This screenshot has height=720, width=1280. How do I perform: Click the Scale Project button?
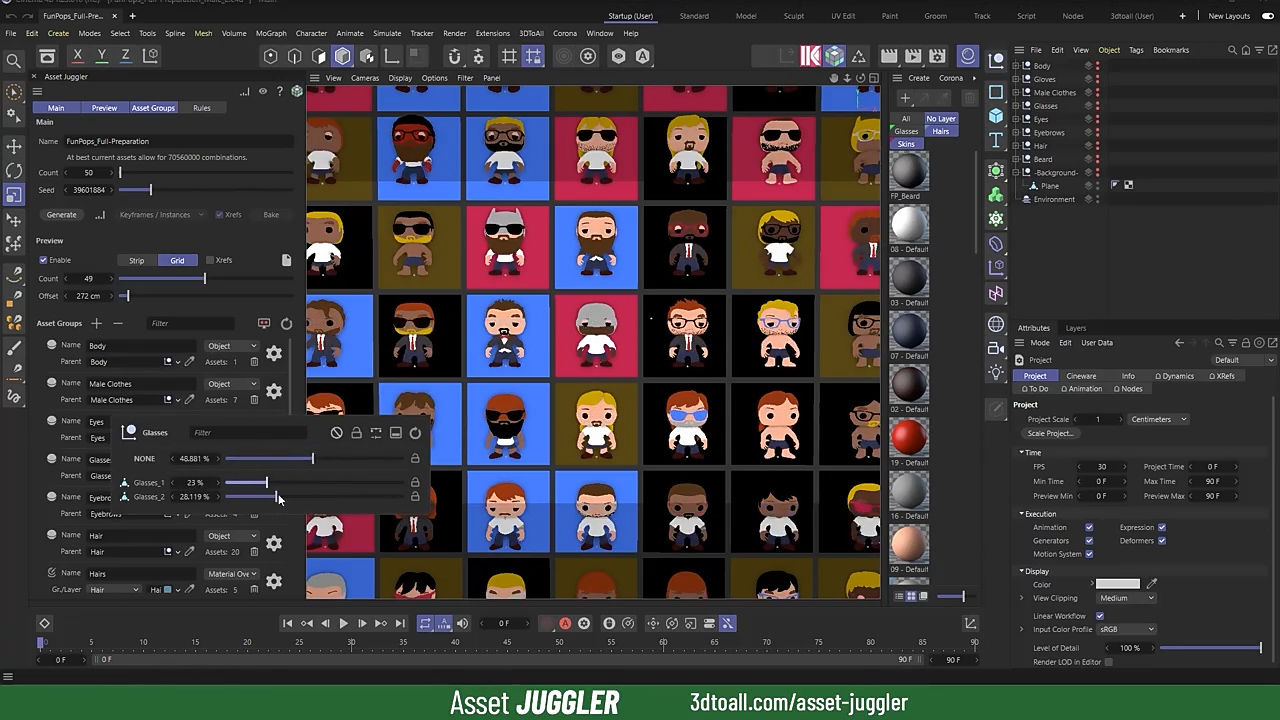coord(1050,434)
